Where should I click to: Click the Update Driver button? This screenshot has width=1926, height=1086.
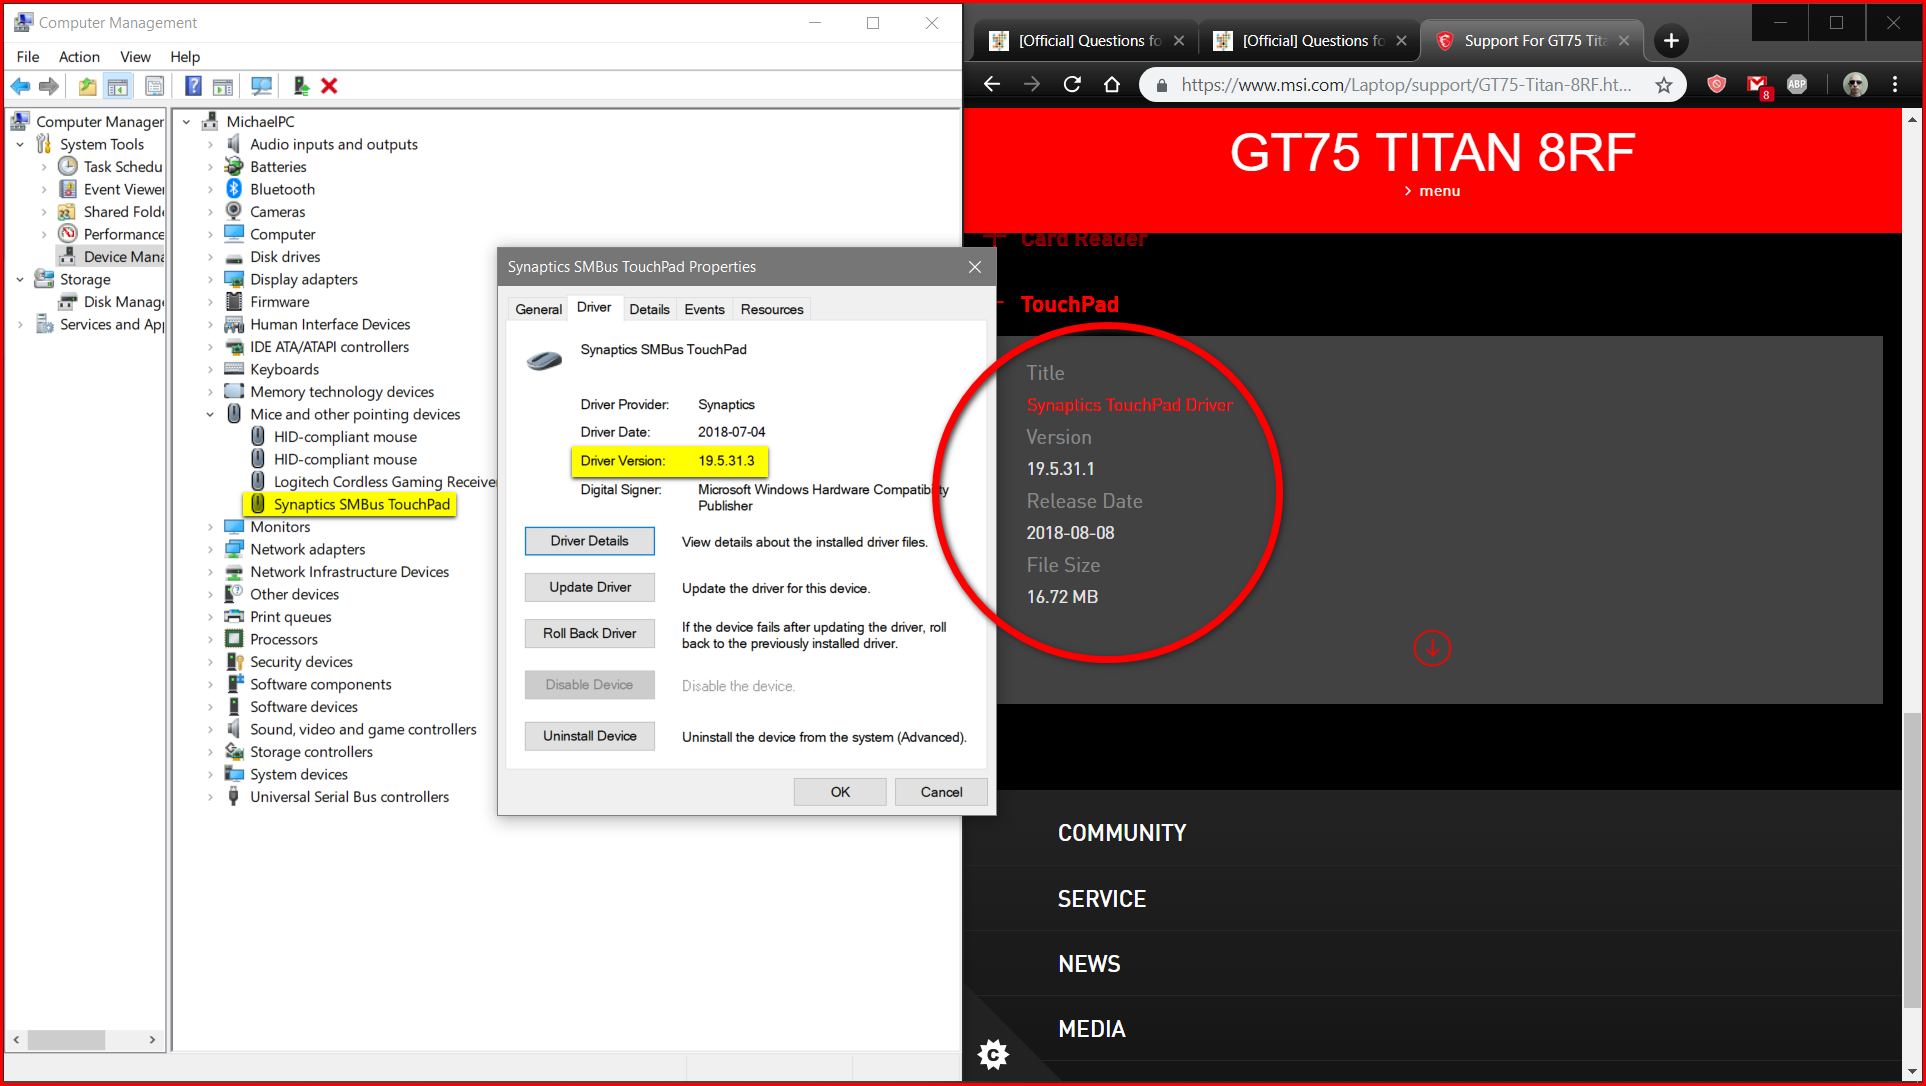pos(590,587)
